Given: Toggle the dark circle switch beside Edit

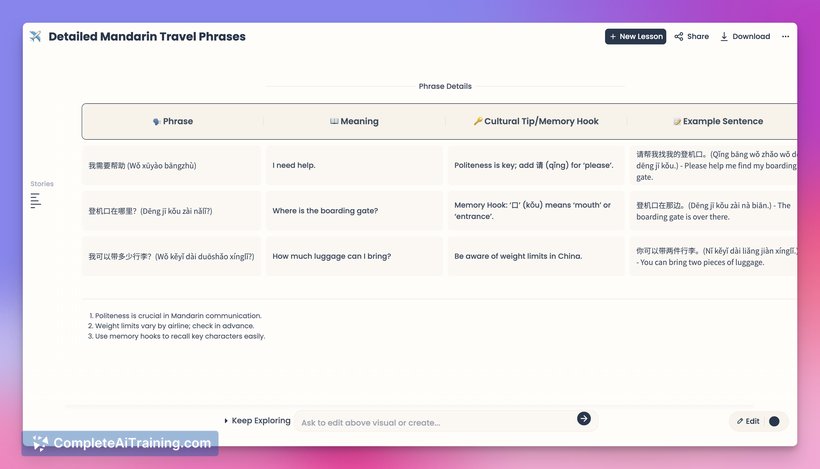Looking at the screenshot, I should point(774,421).
